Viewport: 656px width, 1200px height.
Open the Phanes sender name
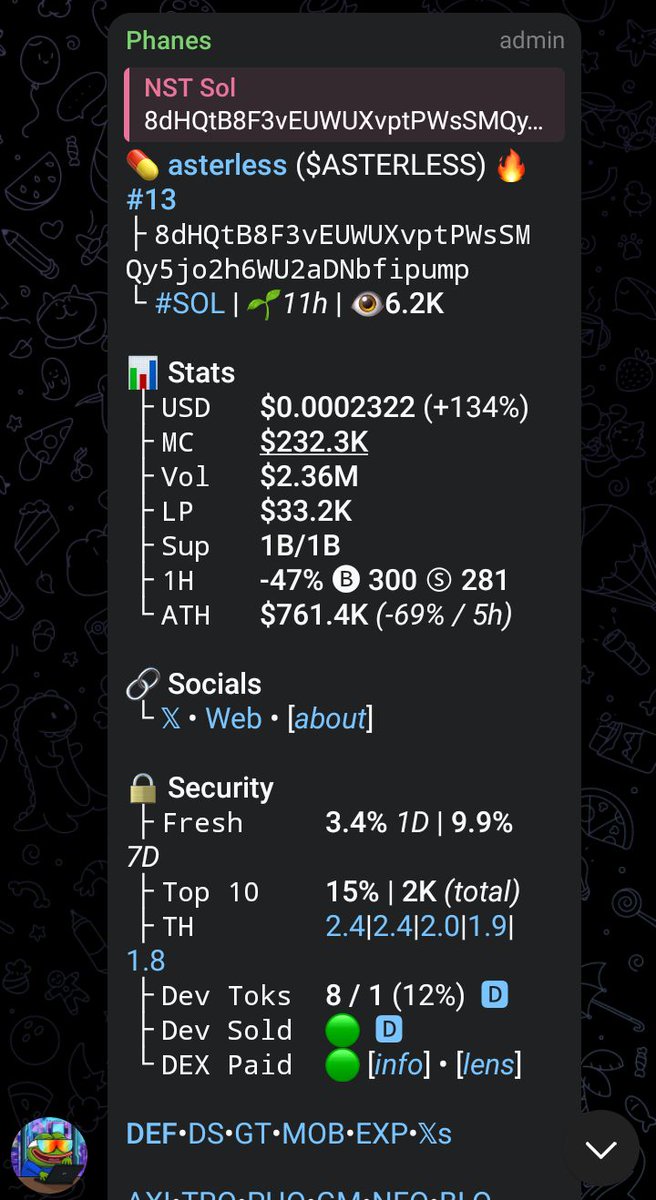coord(169,41)
